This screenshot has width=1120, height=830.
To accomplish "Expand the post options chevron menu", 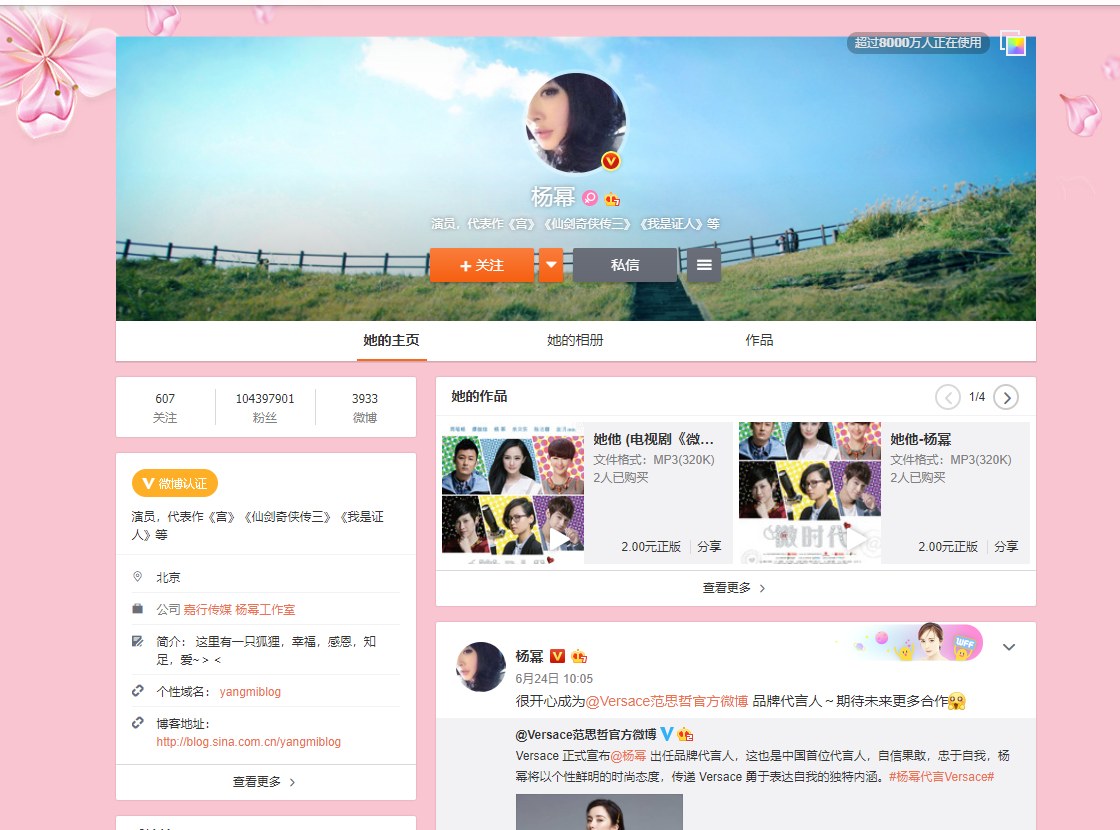I will click(x=1009, y=647).
